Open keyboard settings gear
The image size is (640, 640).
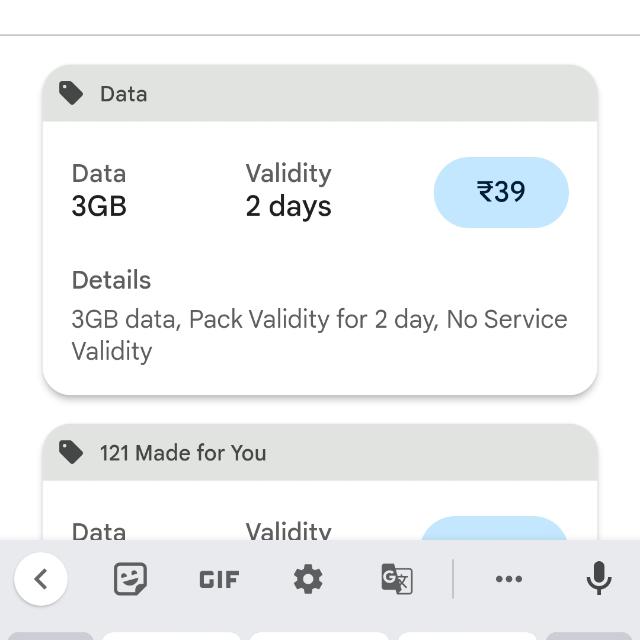(x=308, y=579)
